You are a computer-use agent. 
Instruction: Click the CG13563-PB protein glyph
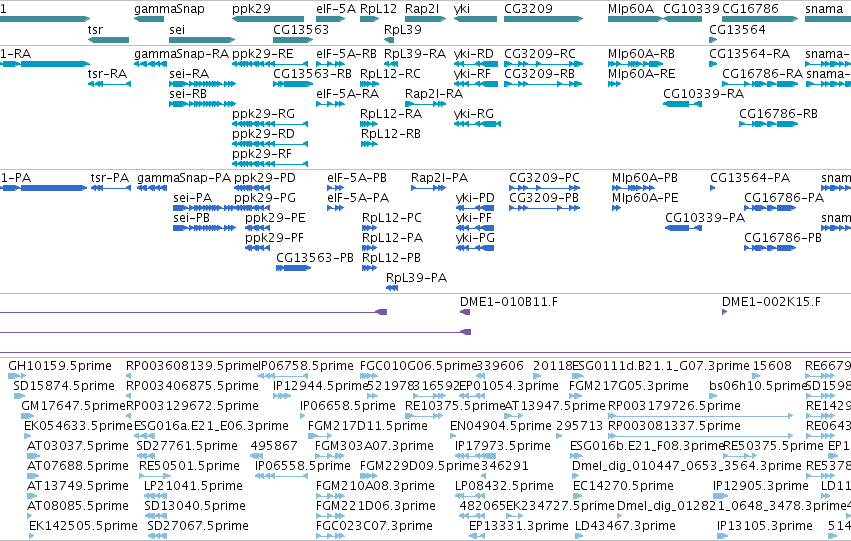(293, 268)
